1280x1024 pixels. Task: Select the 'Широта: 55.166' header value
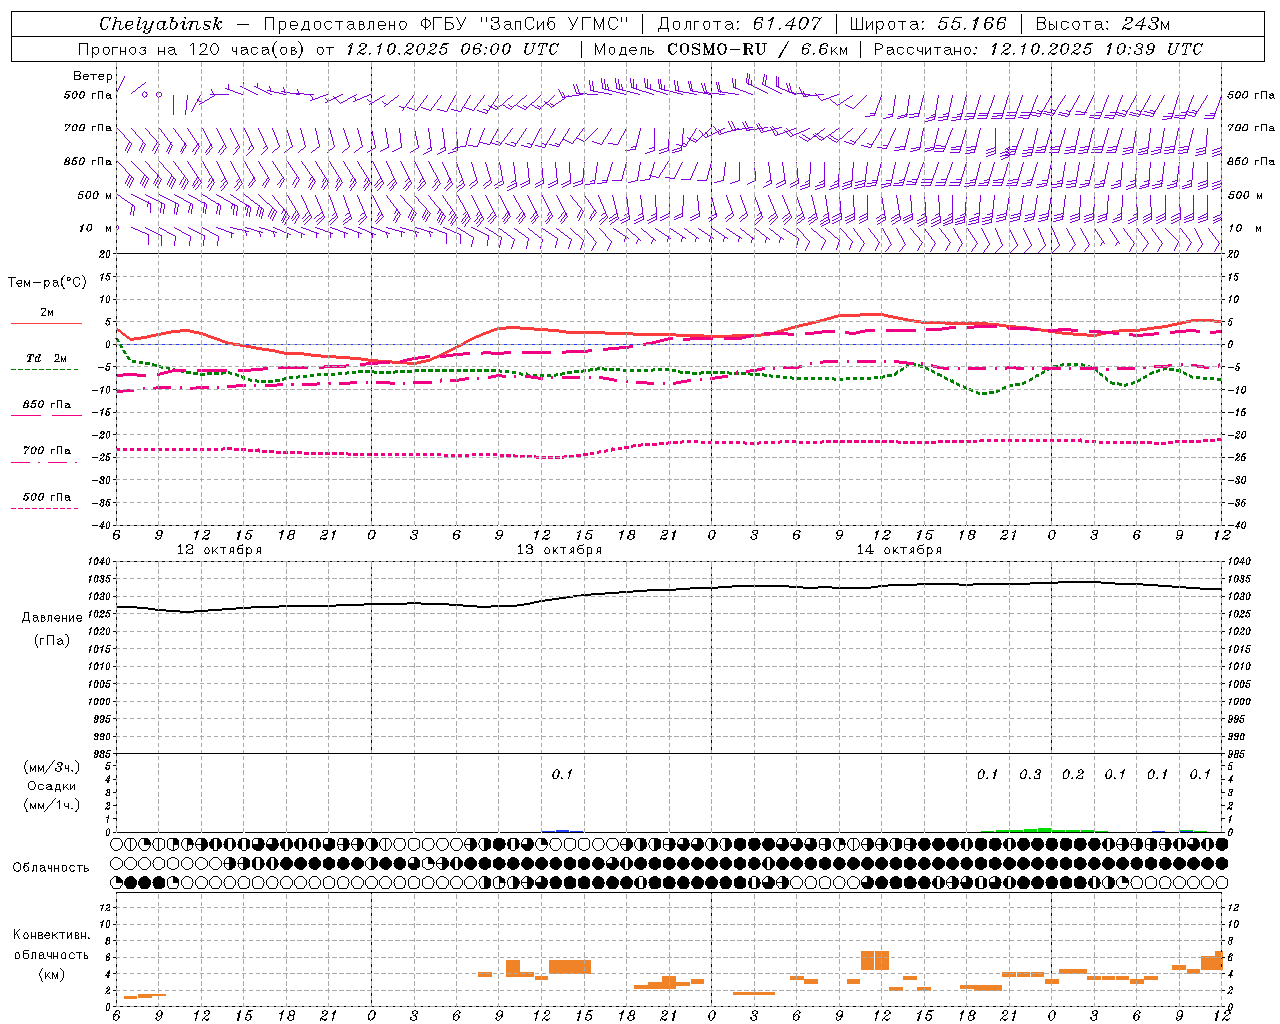tap(928, 24)
